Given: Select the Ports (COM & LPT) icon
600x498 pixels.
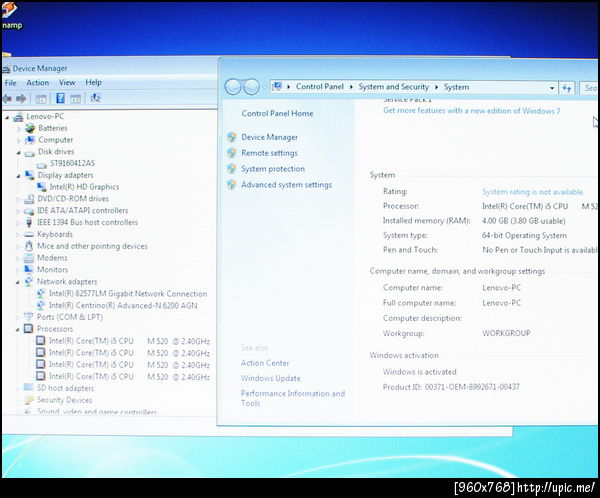Looking at the screenshot, I should [28, 317].
